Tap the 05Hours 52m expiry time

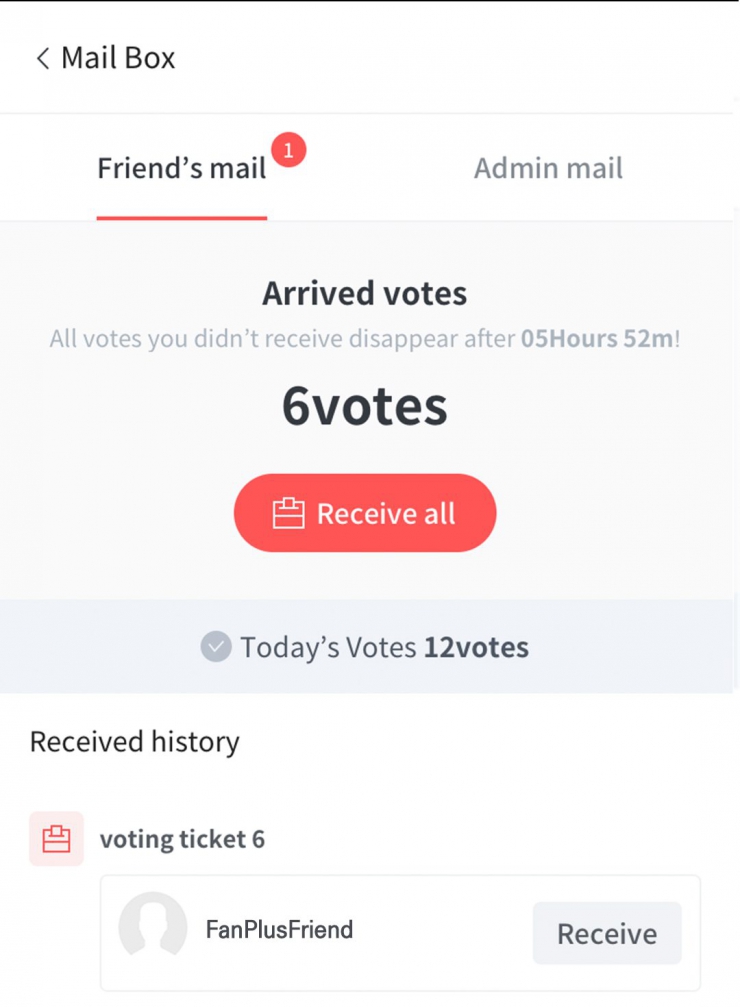click(597, 338)
